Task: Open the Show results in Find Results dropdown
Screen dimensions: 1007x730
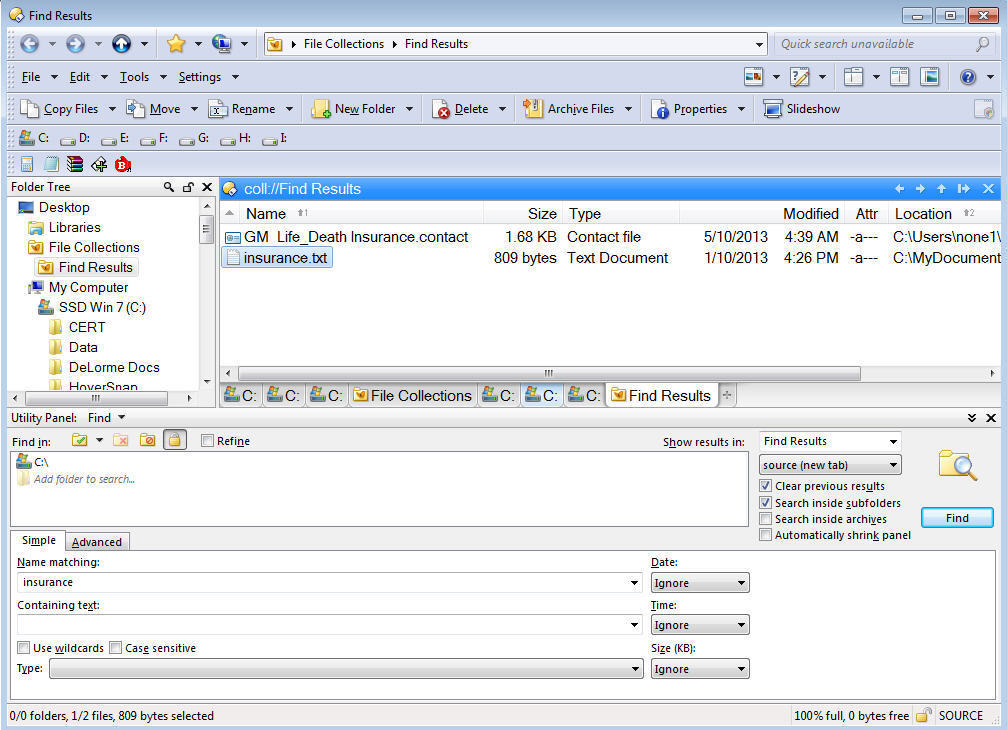Action: coord(830,442)
